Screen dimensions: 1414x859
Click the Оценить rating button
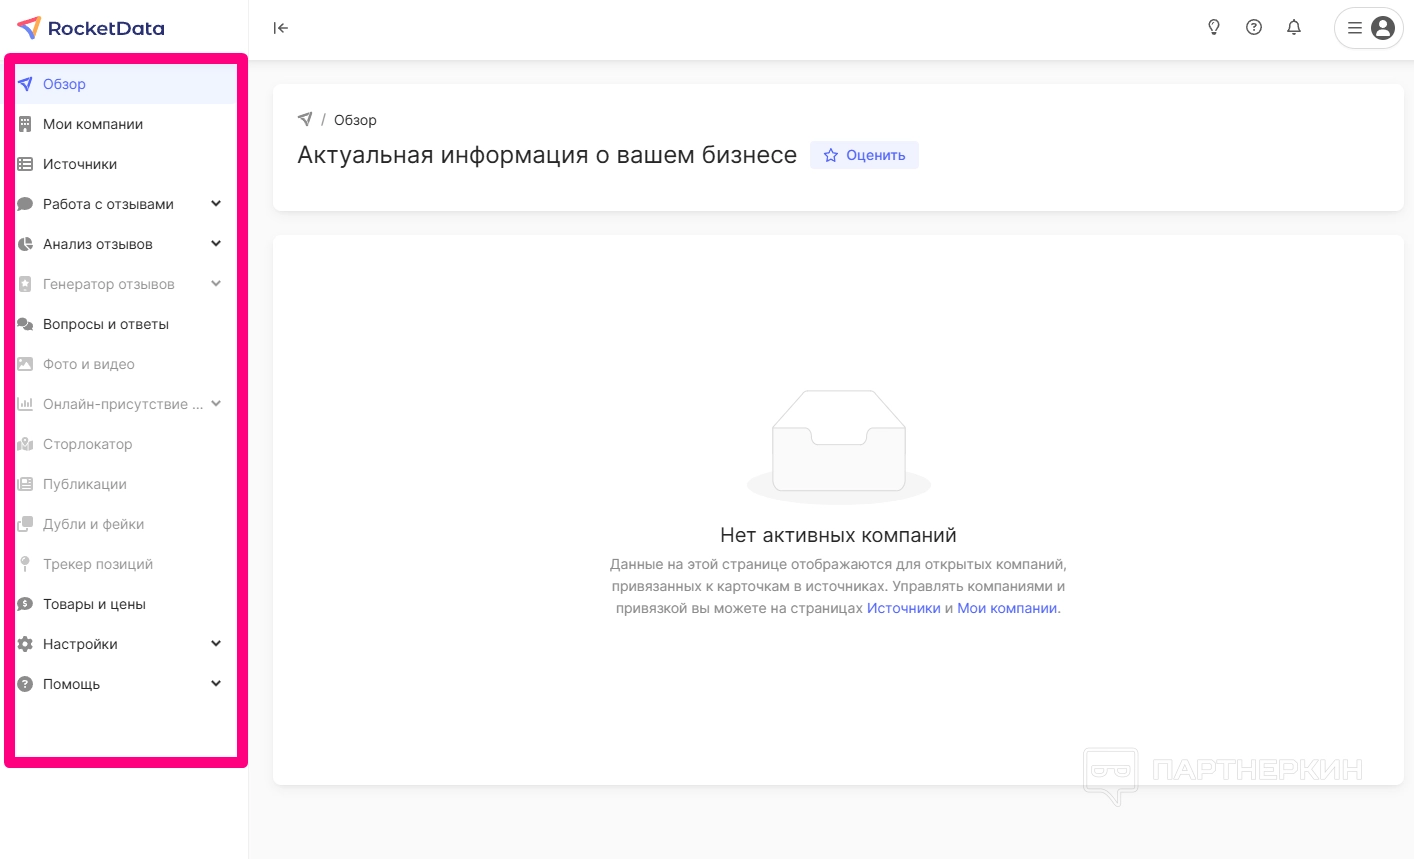(864, 155)
